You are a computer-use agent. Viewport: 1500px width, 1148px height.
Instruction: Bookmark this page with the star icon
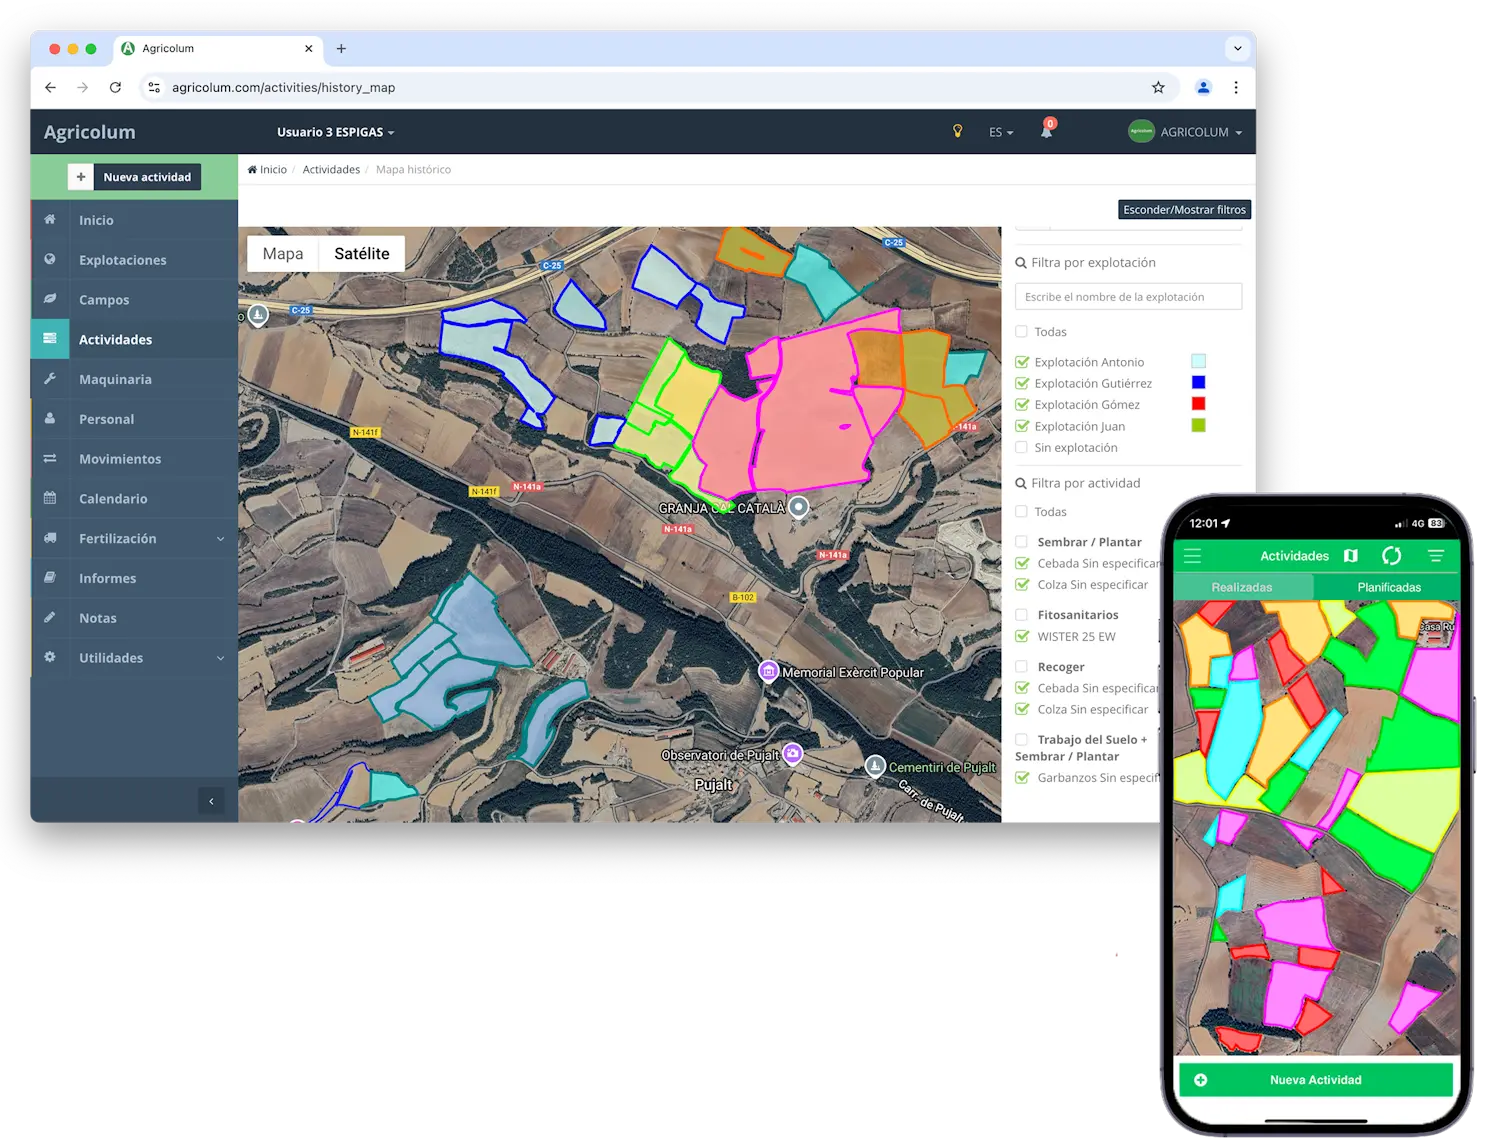click(1158, 88)
